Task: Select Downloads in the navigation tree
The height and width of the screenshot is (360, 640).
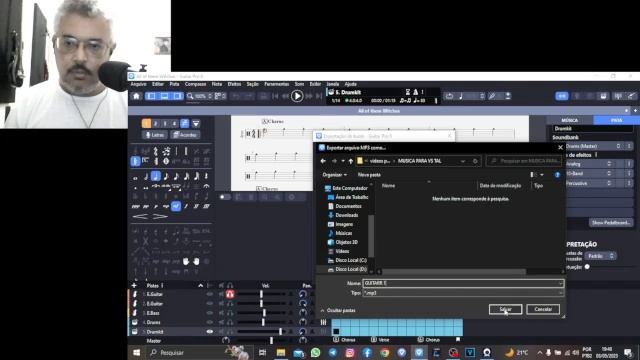Action: tap(347, 215)
